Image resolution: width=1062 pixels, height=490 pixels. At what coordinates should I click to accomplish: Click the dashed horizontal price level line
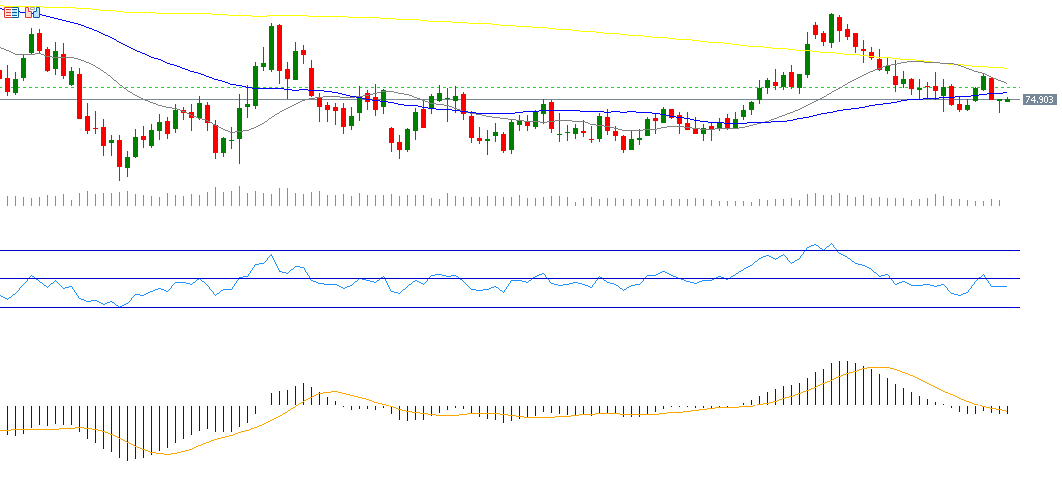click(x=600, y=88)
